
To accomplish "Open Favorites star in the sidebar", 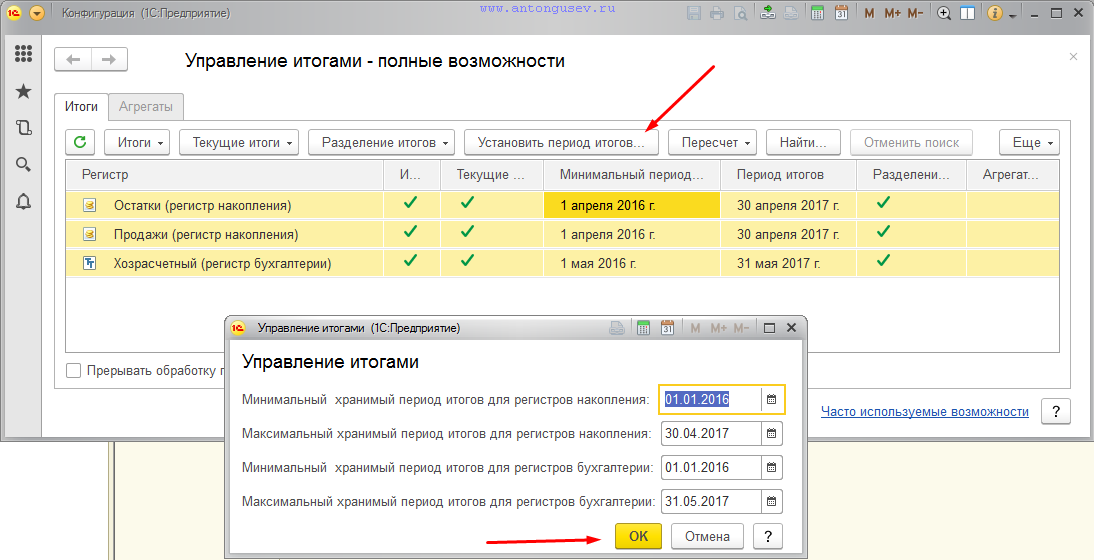I will (23, 91).
